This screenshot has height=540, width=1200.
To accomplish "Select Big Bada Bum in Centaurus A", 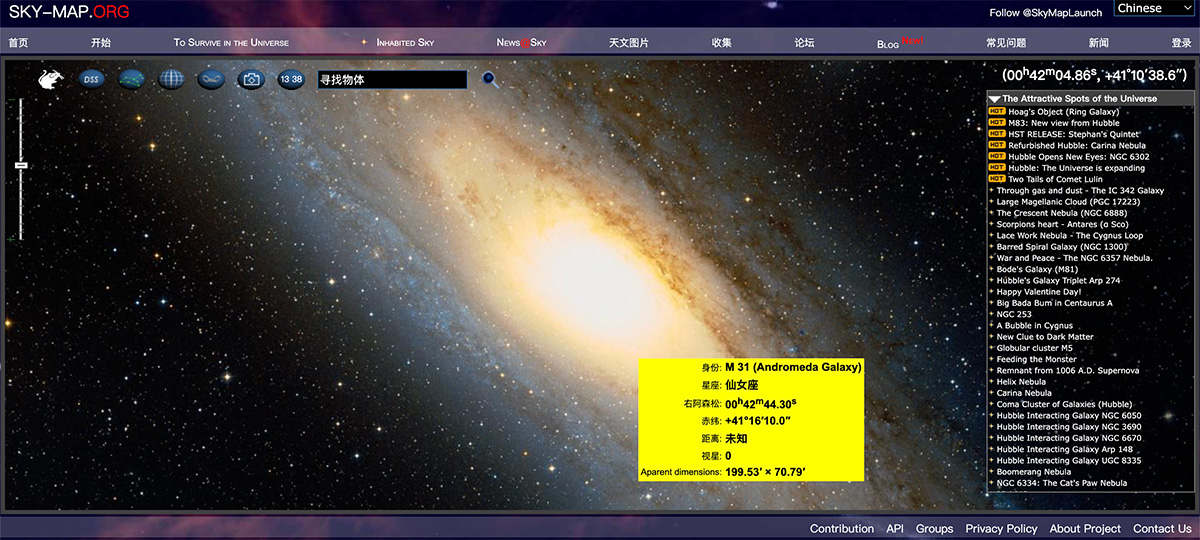I will 1055,303.
